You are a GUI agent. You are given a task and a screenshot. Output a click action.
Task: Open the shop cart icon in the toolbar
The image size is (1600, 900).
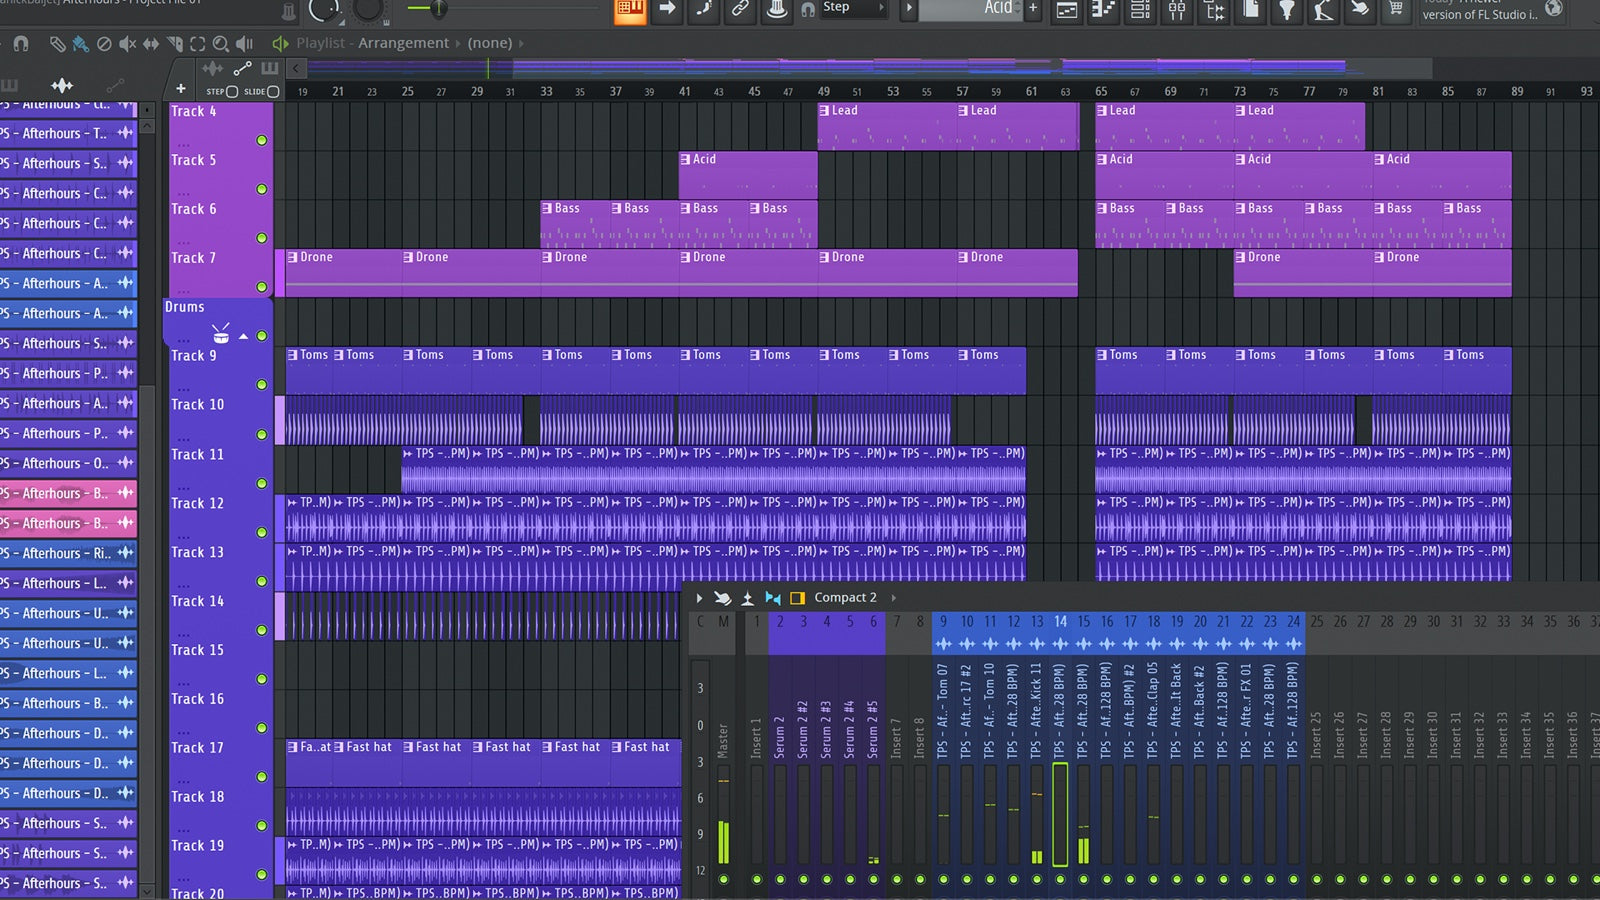point(1396,9)
